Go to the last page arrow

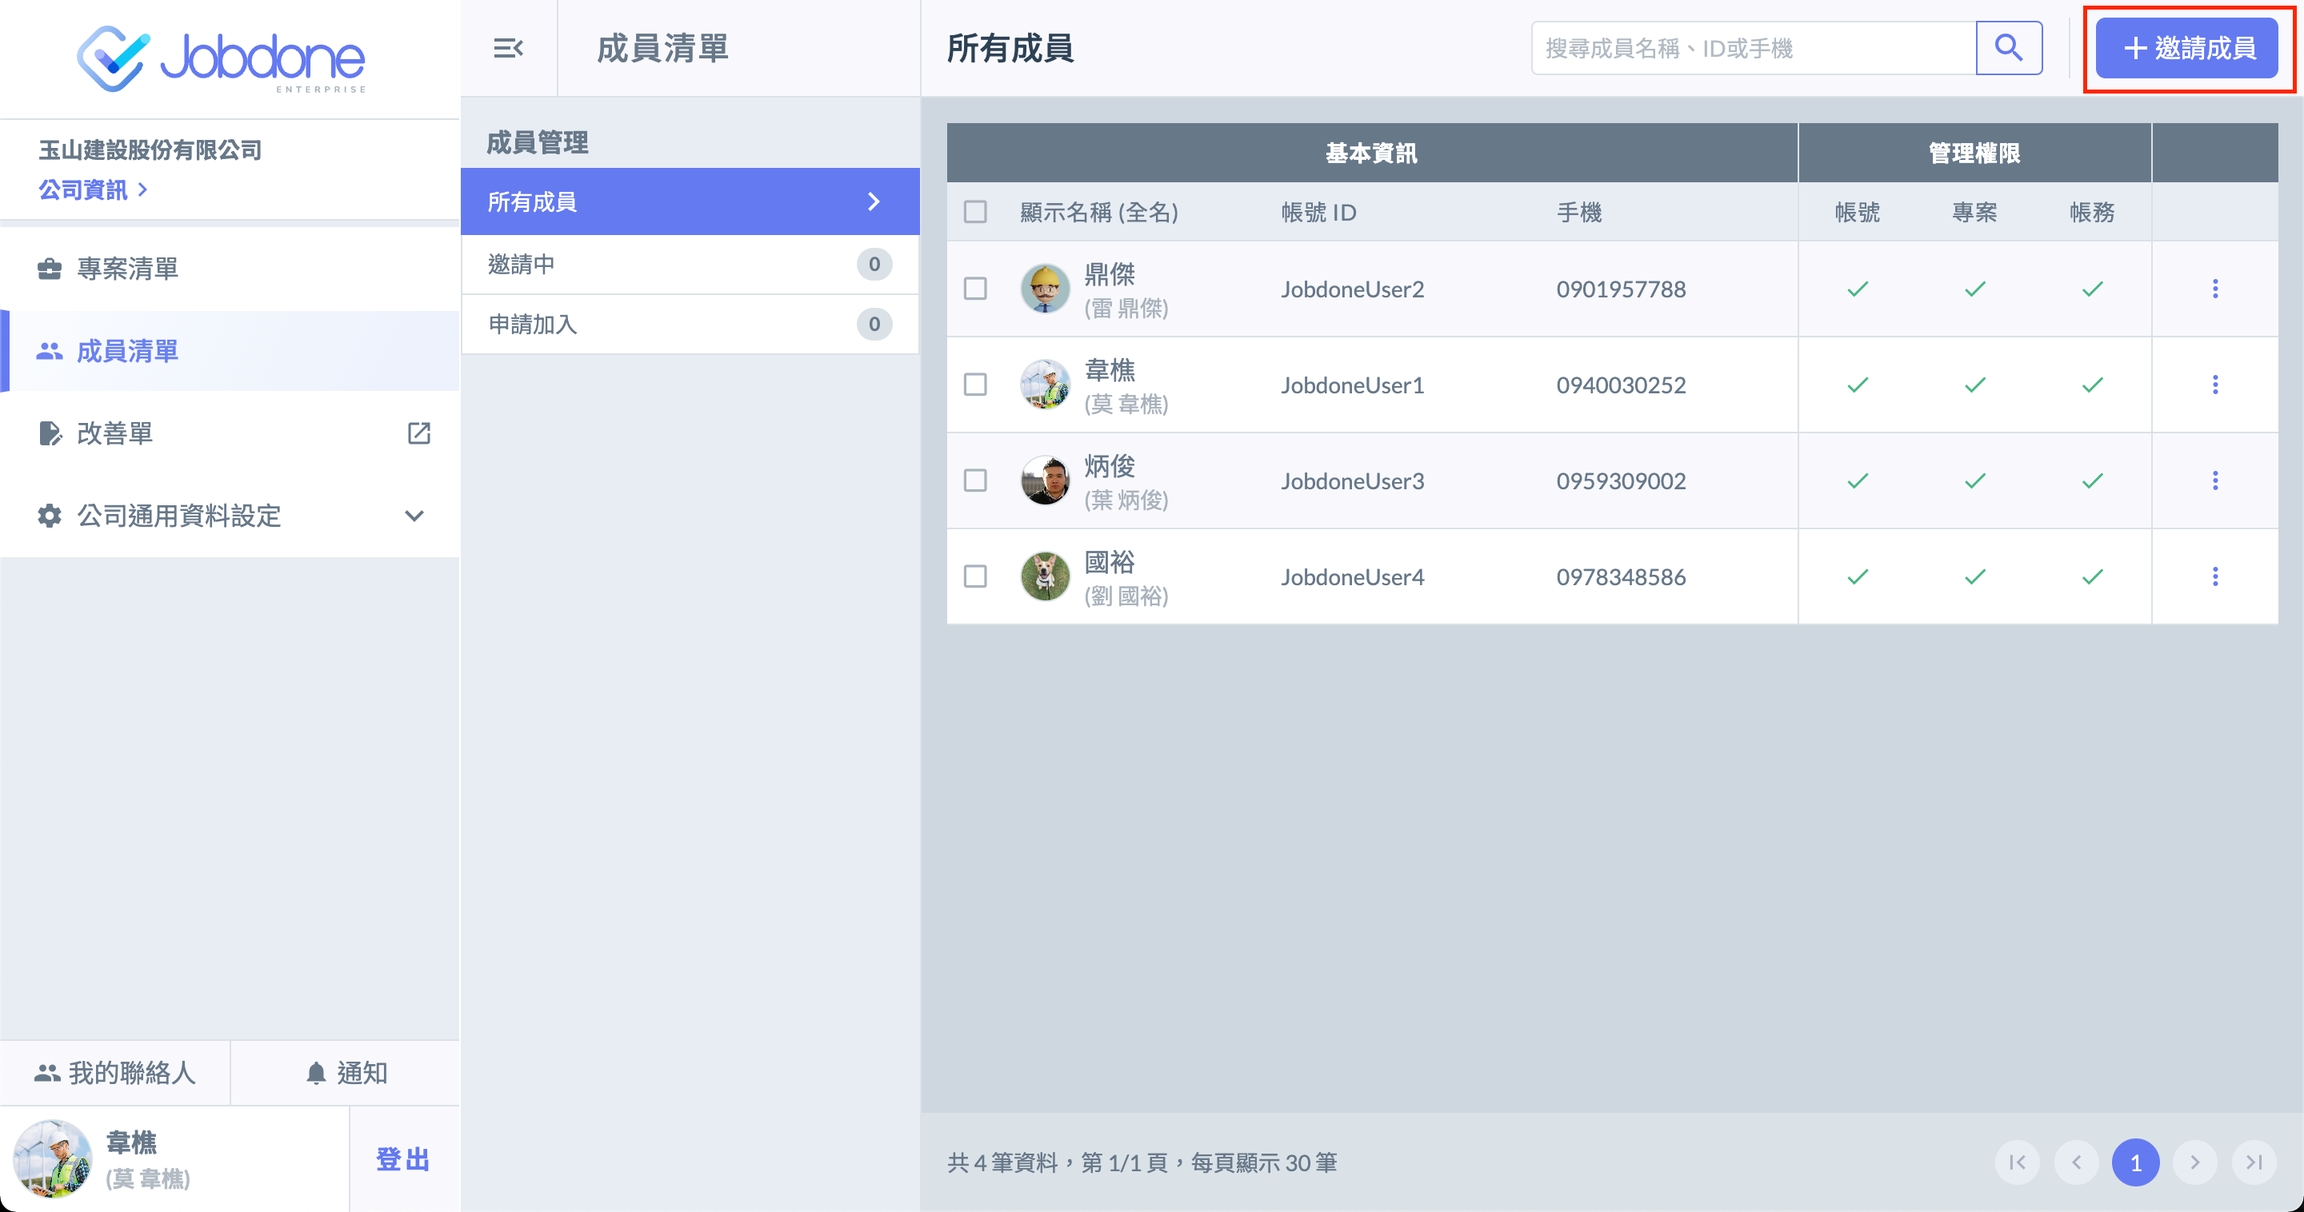2254,1162
